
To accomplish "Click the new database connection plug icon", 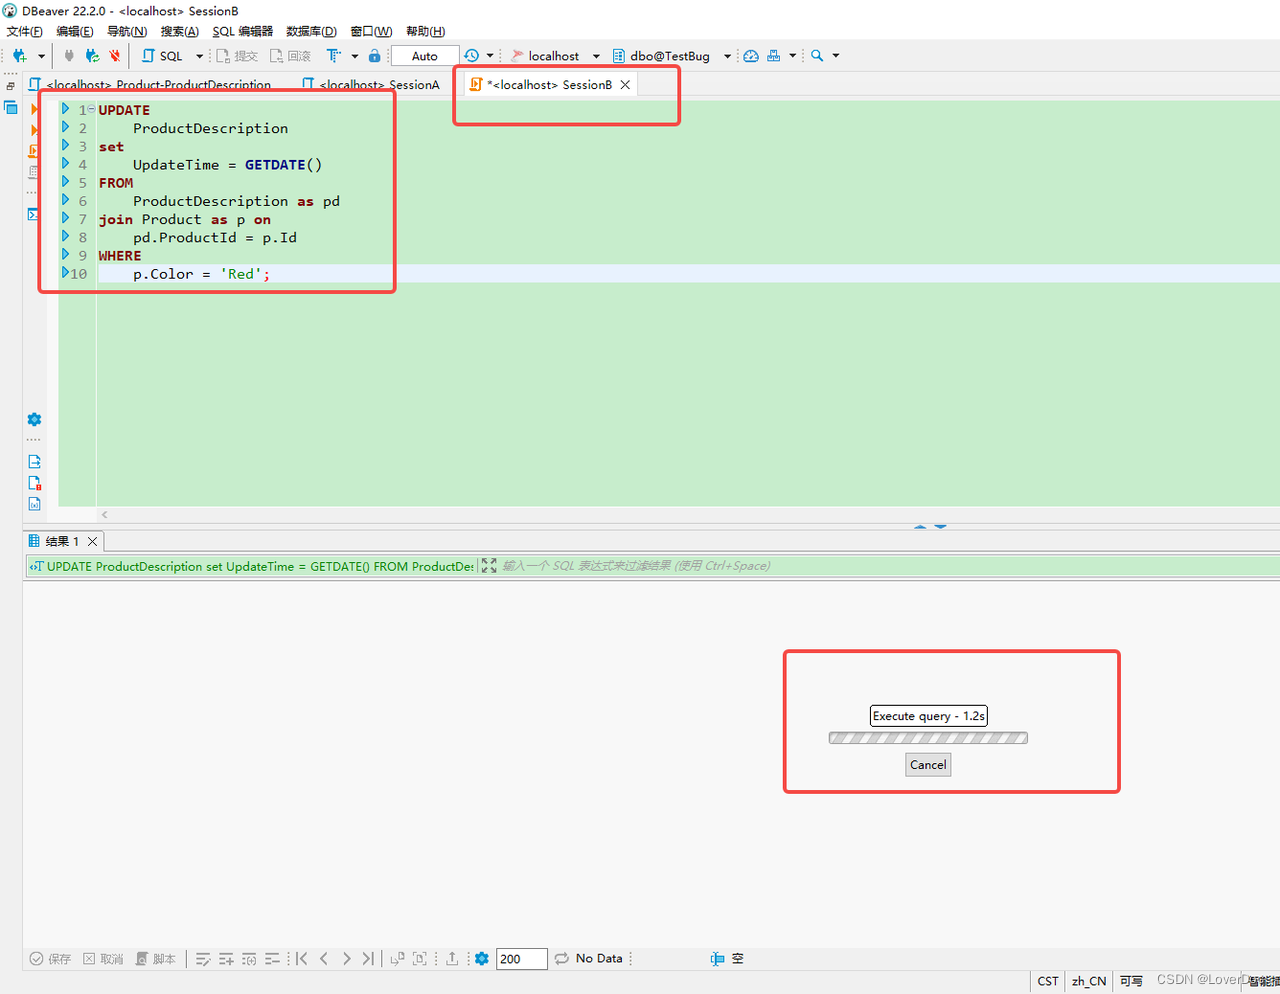I will tap(19, 56).
